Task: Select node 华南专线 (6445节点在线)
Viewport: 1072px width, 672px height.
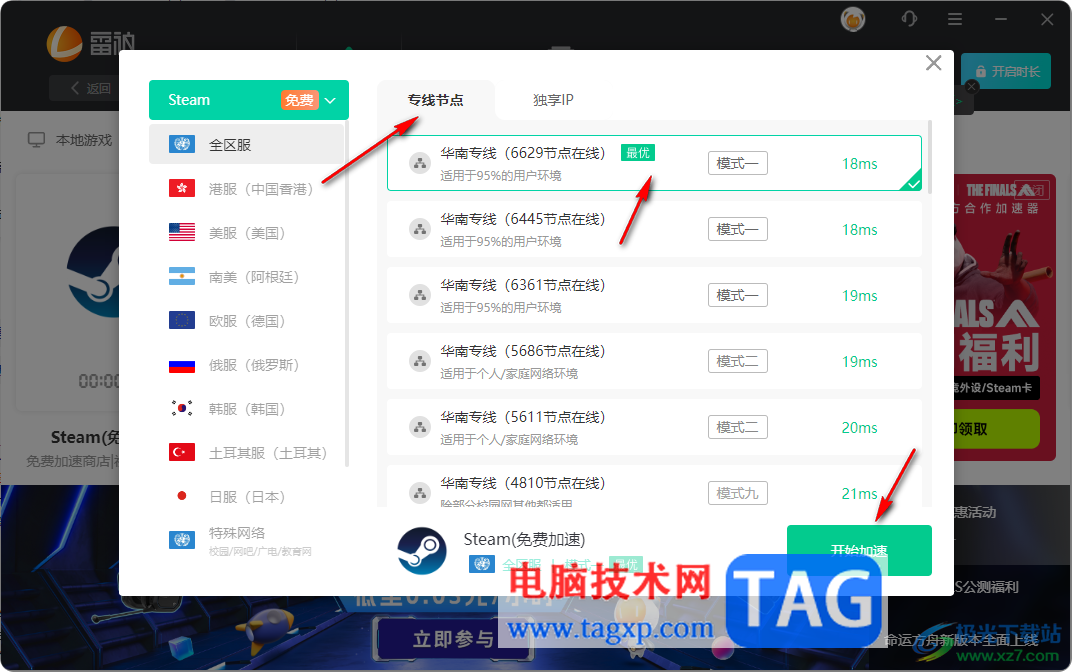Action: (654, 229)
